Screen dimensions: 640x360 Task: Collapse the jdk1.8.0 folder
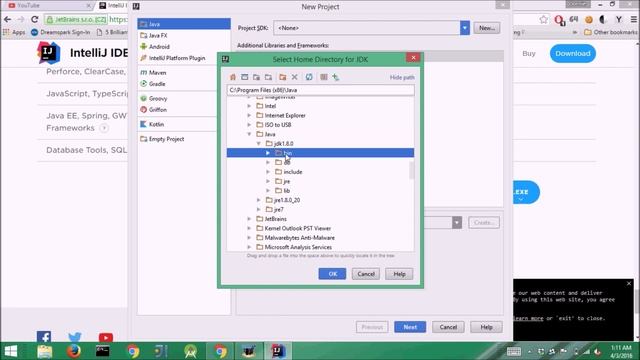coord(259,144)
